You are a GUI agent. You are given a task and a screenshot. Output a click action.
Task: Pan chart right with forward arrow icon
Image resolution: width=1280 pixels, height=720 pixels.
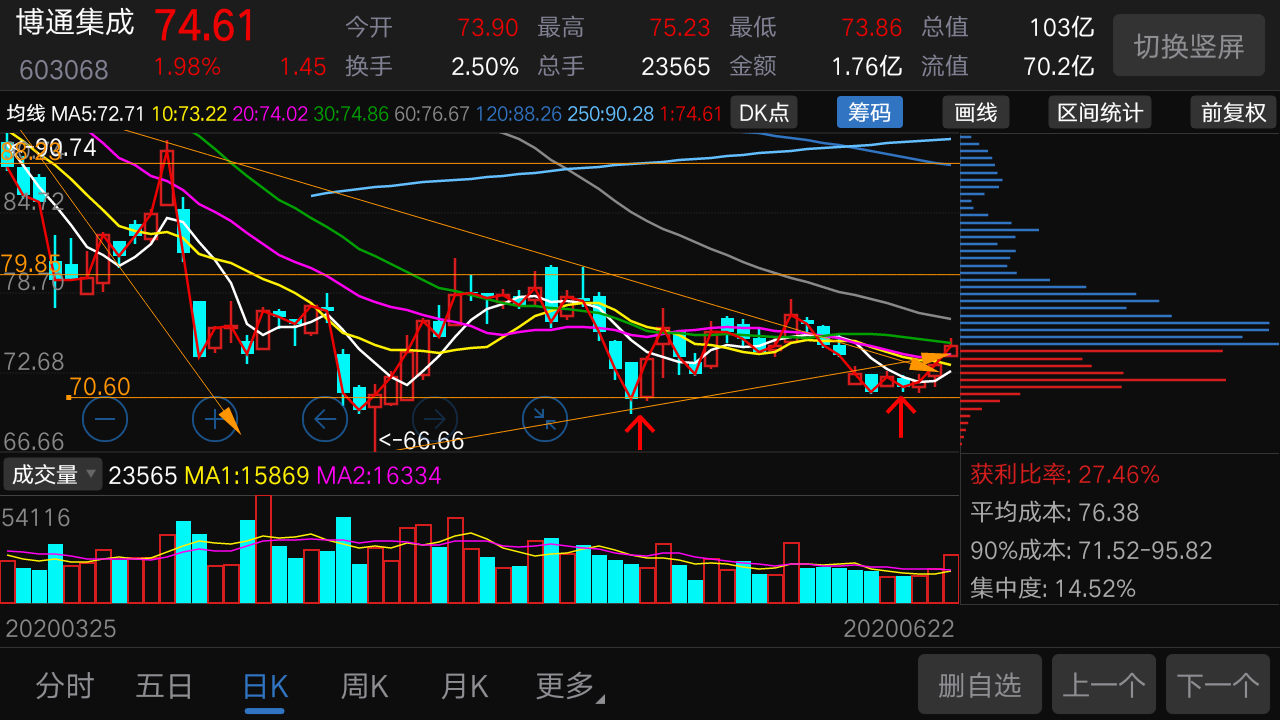pos(435,419)
